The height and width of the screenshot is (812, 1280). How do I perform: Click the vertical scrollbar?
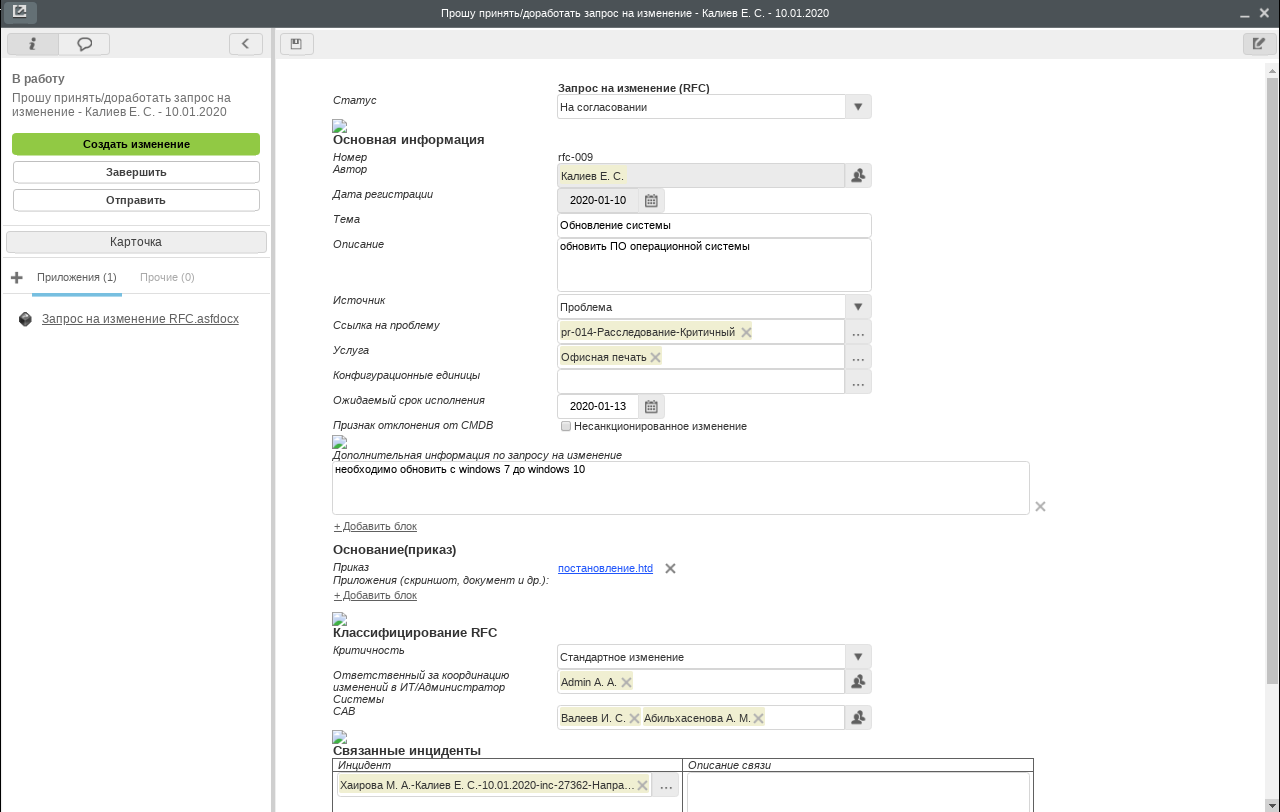[1272, 380]
